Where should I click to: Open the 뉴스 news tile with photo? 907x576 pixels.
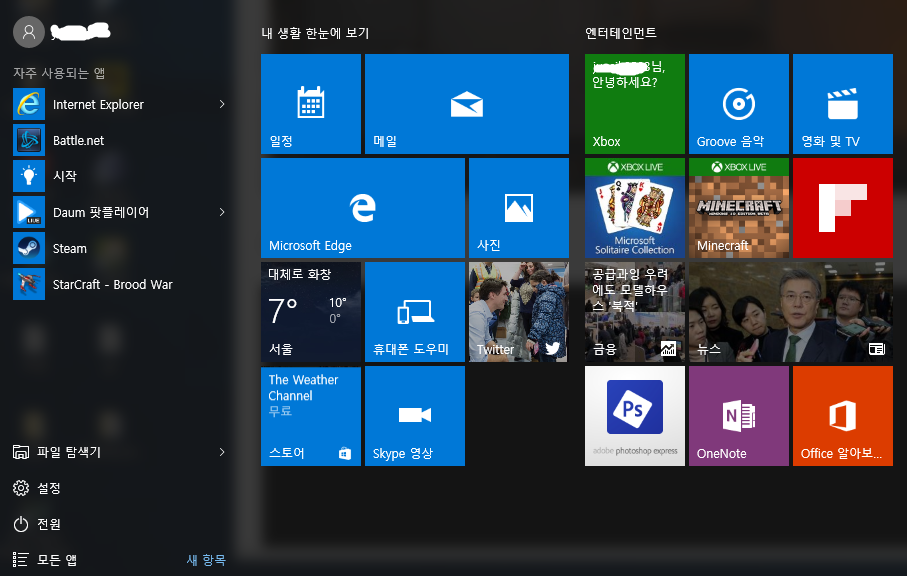790,312
